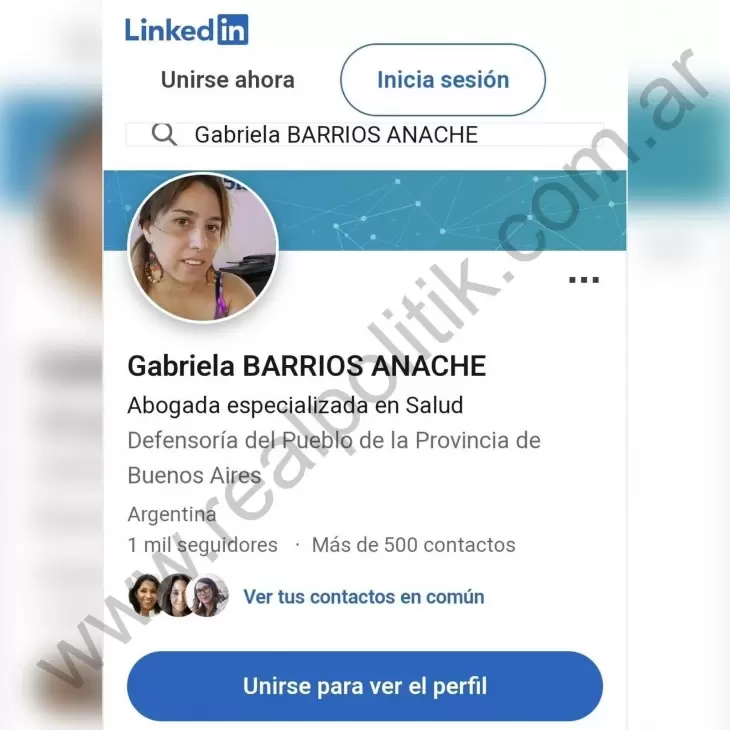Click Más de 500 contactos
The height and width of the screenshot is (730, 730).
(x=414, y=545)
